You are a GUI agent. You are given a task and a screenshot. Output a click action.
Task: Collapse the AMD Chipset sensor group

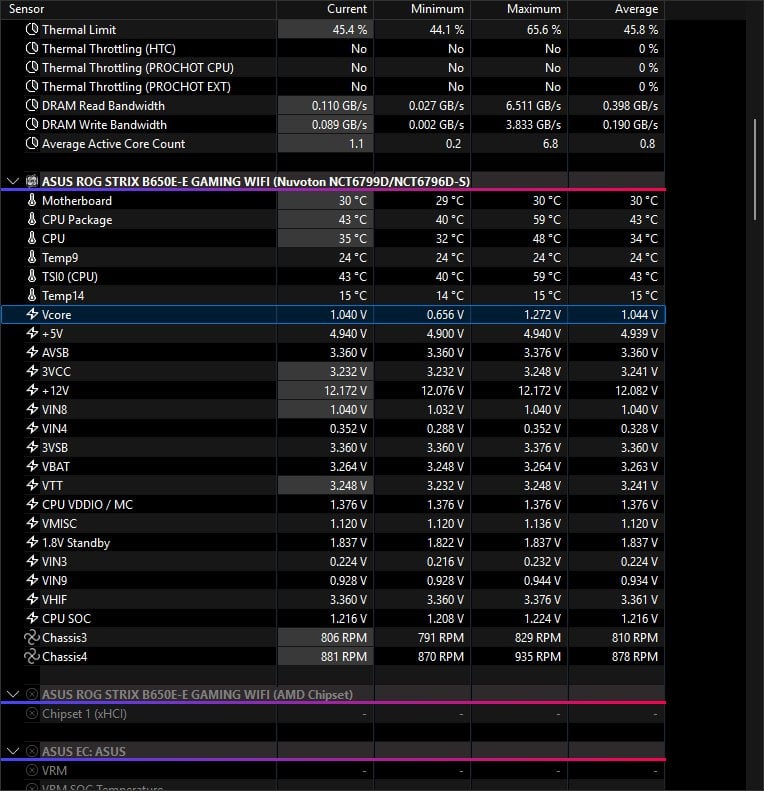tap(12, 694)
